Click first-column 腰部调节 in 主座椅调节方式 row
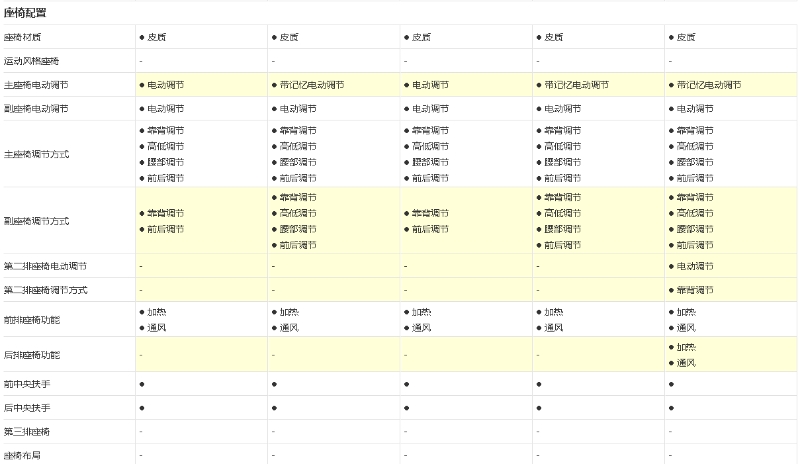 pos(165,162)
